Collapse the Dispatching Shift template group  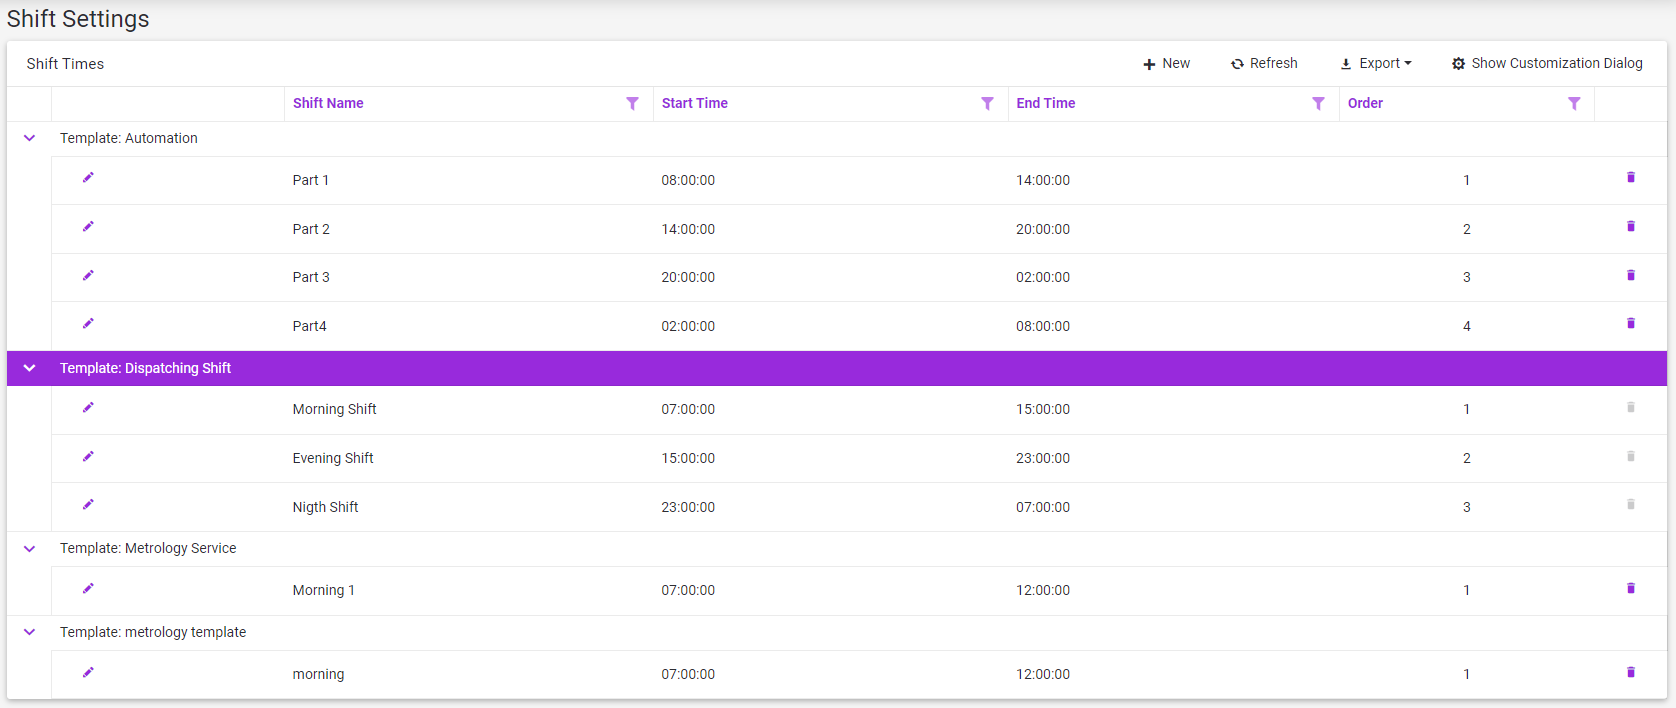click(30, 368)
